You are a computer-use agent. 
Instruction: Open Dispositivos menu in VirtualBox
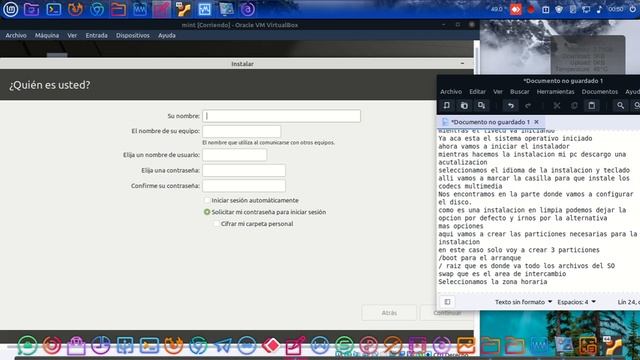pyautogui.click(x=133, y=36)
